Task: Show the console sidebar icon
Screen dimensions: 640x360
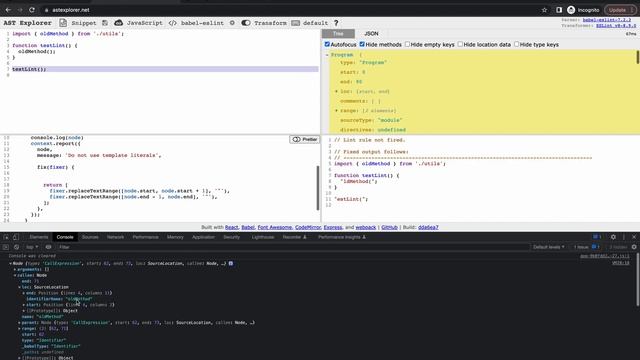Action: [6, 247]
